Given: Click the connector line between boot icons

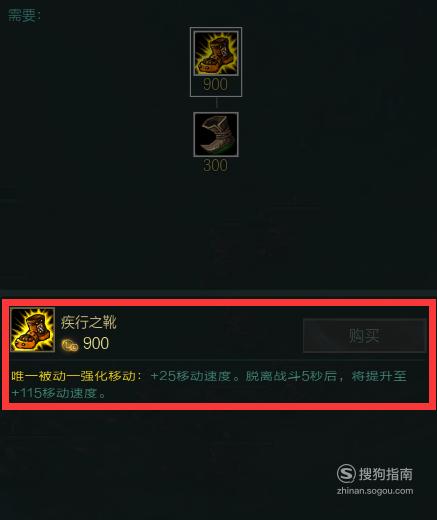Looking at the screenshot, I should (x=216, y=104).
